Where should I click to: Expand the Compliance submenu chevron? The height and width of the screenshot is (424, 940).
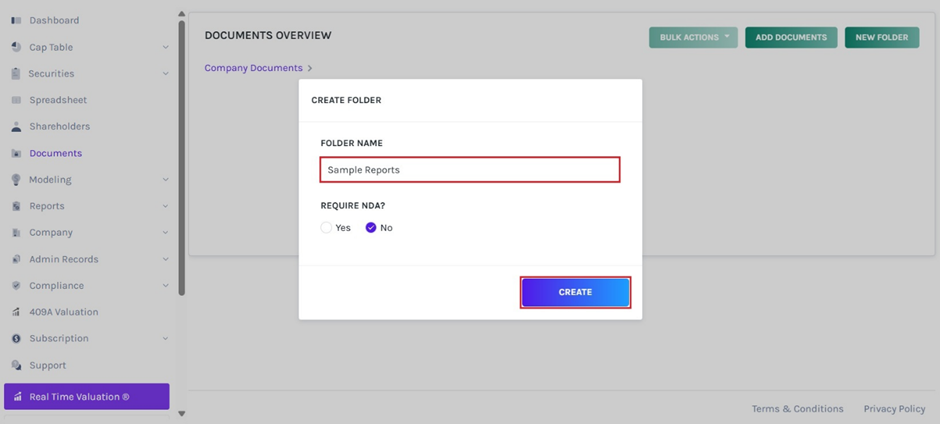point(165,285)
